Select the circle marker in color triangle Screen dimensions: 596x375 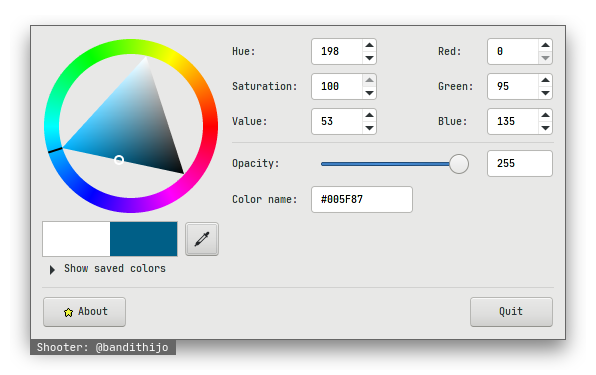tap(119, 160)
